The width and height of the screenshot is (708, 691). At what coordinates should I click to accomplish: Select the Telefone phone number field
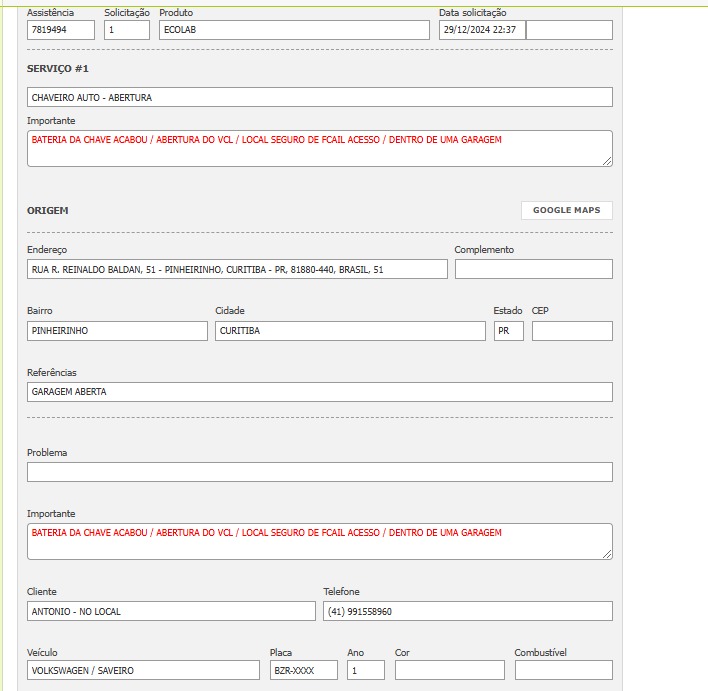467,611
